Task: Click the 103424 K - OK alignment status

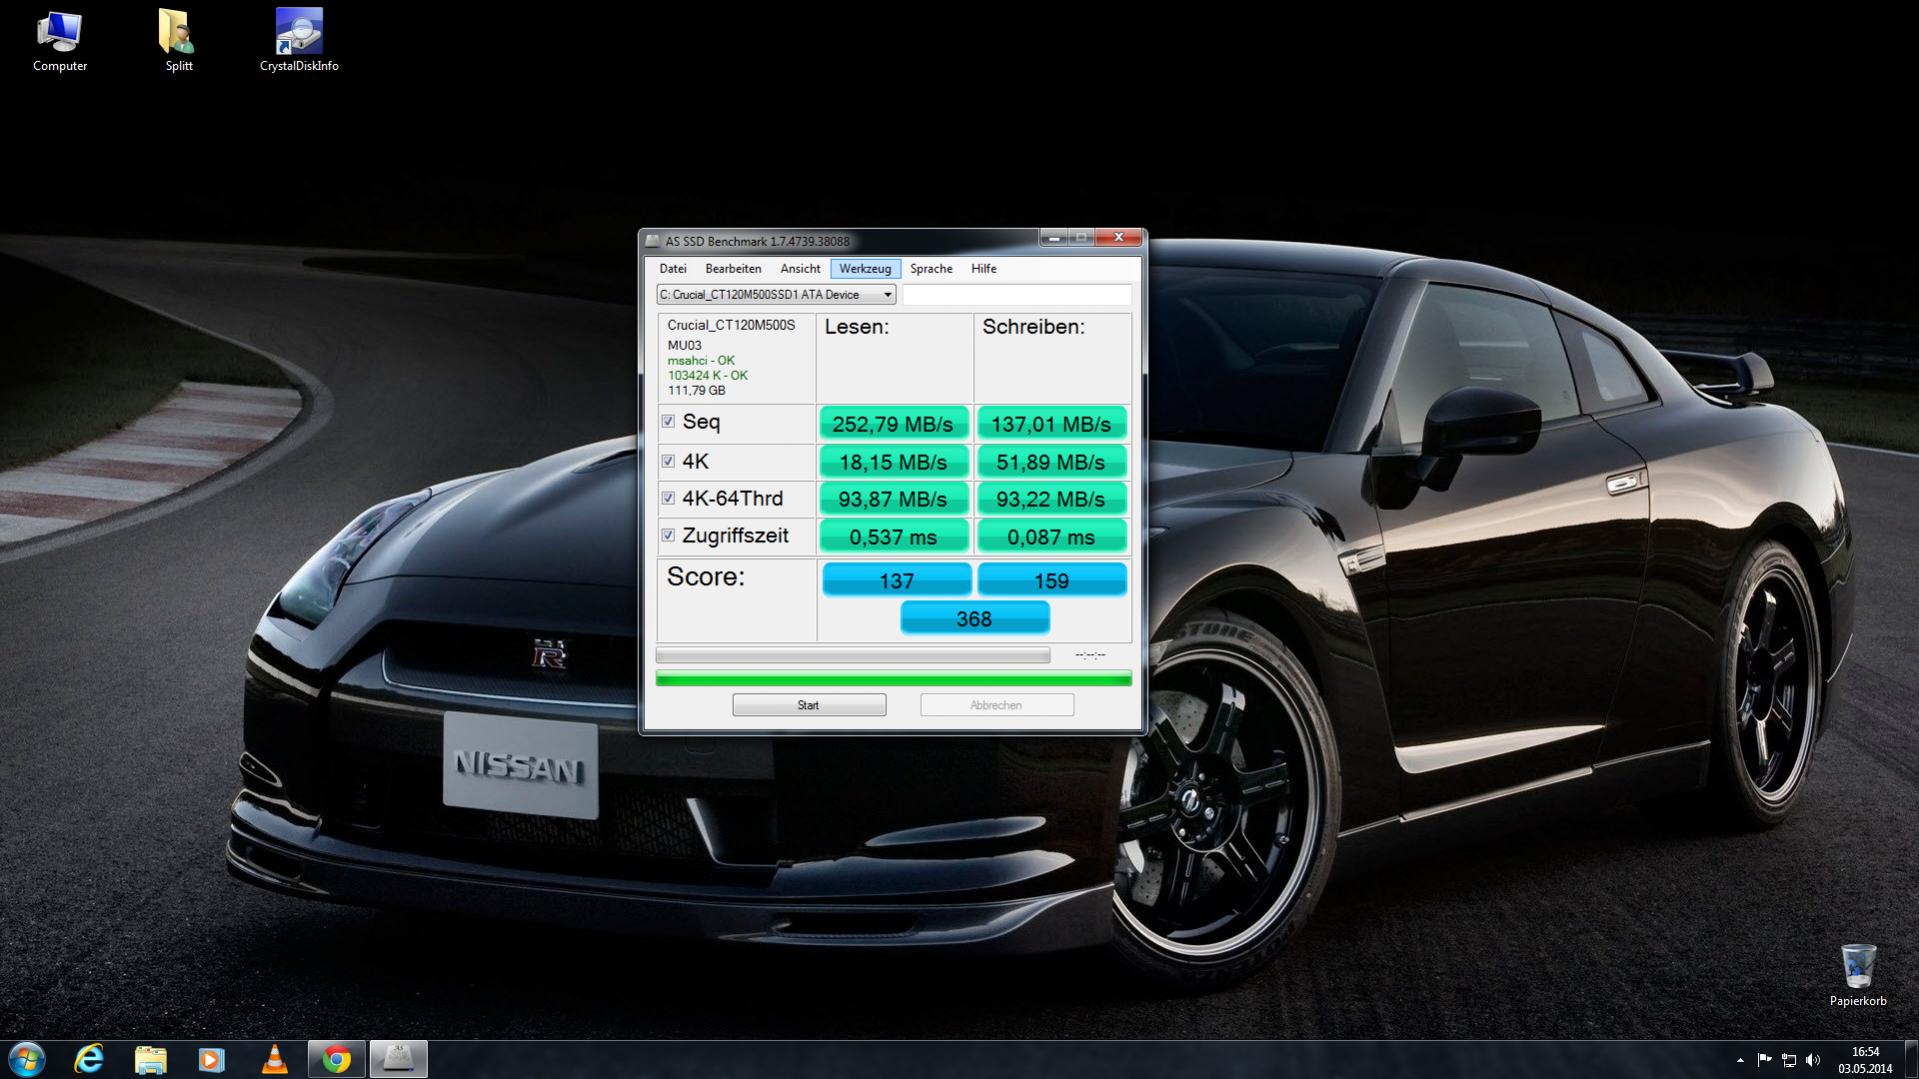Action: point(708,375)
